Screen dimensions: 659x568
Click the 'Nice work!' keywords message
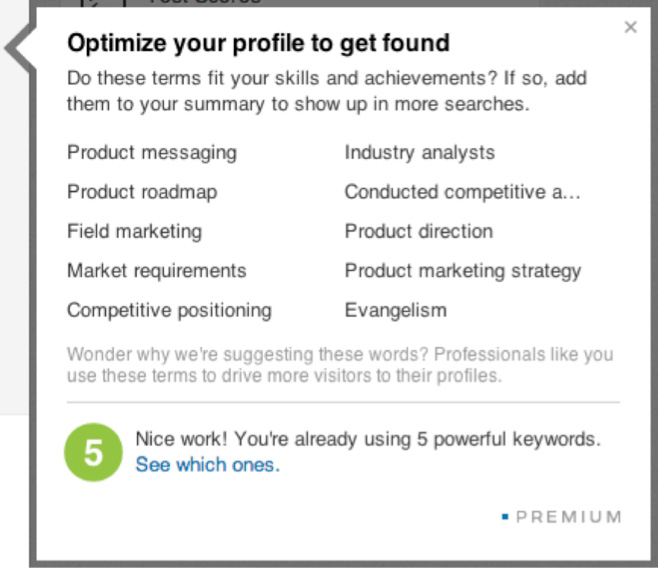point(368,439)
